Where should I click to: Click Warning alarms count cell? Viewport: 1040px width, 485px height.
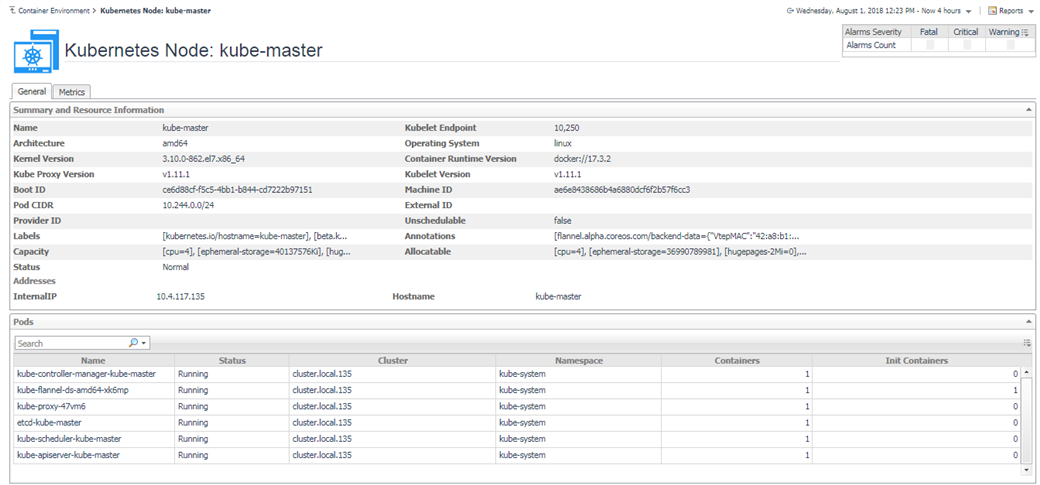pos(1009,45)
